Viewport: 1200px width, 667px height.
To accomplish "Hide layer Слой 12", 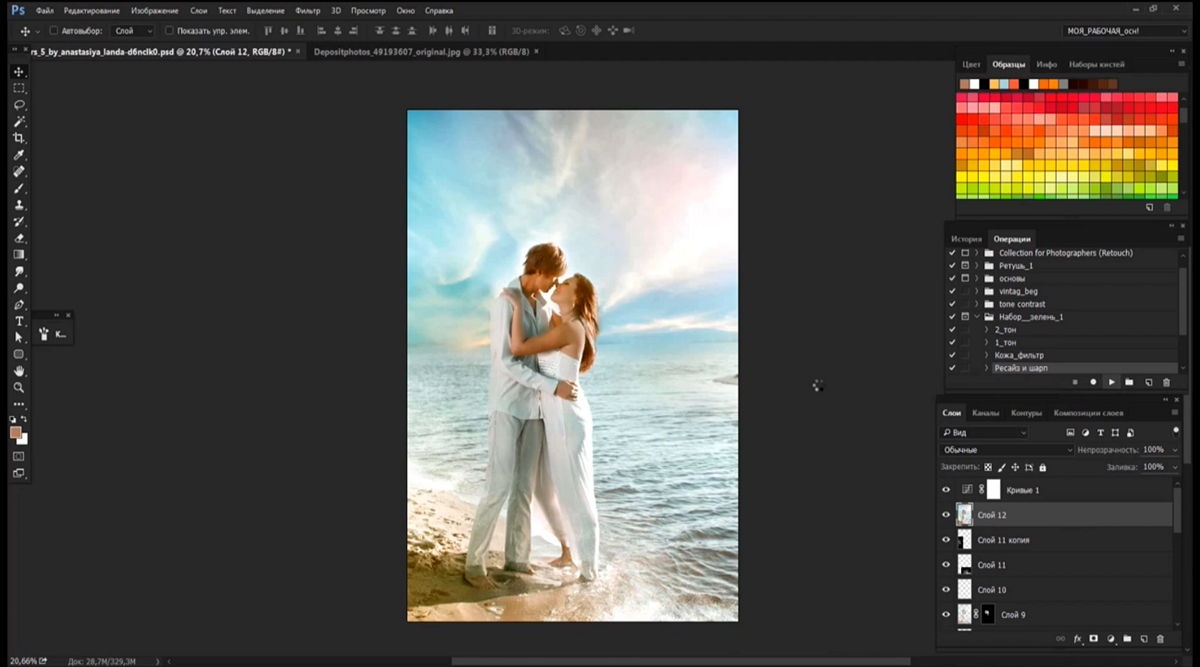I will click(x=946, y=515).
